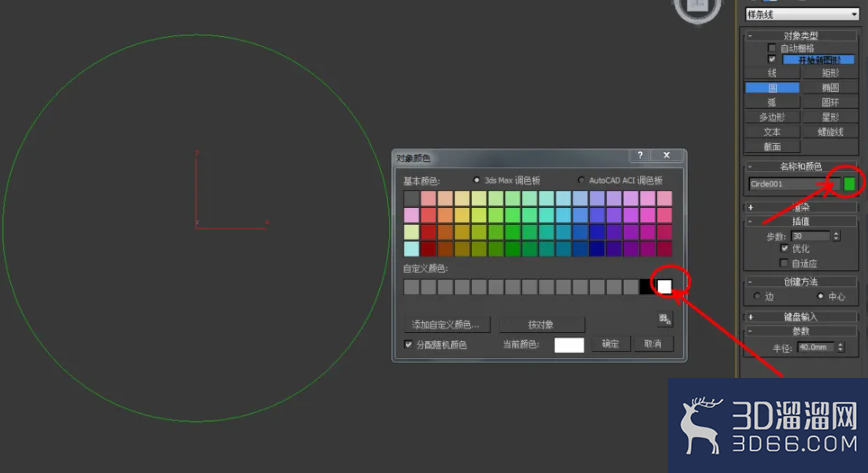Click the 添加自定义颜色... button

pos(447,325)
